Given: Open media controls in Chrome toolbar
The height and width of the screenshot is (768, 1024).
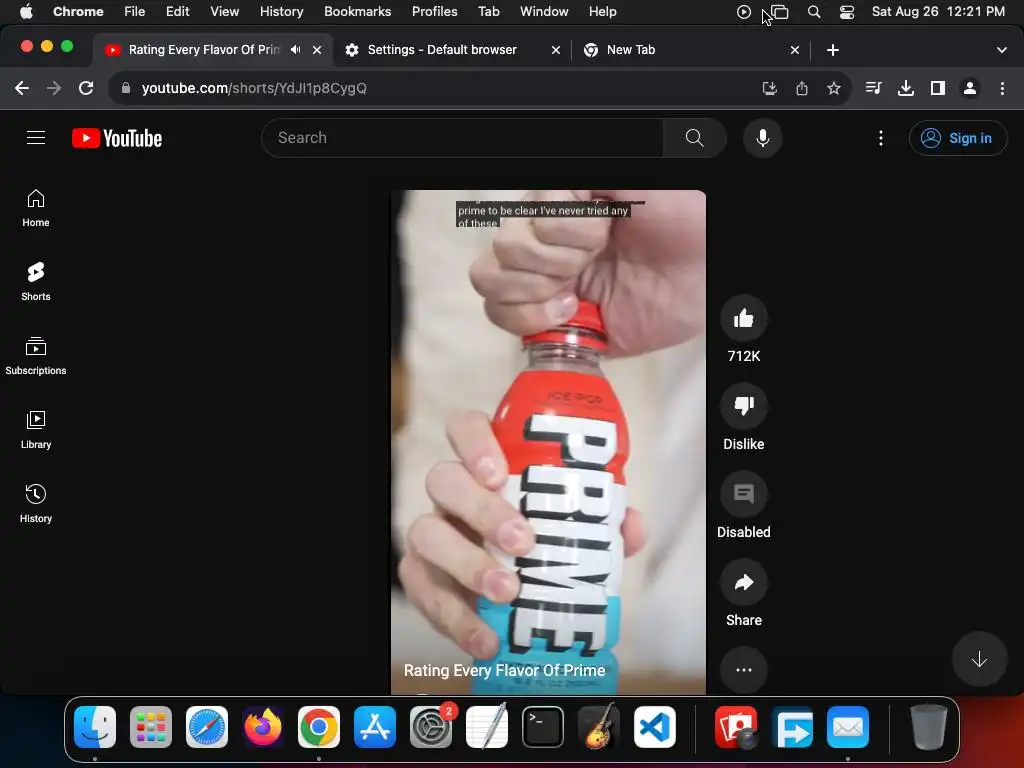Looking at the screenshot, I should coord(873,88).
